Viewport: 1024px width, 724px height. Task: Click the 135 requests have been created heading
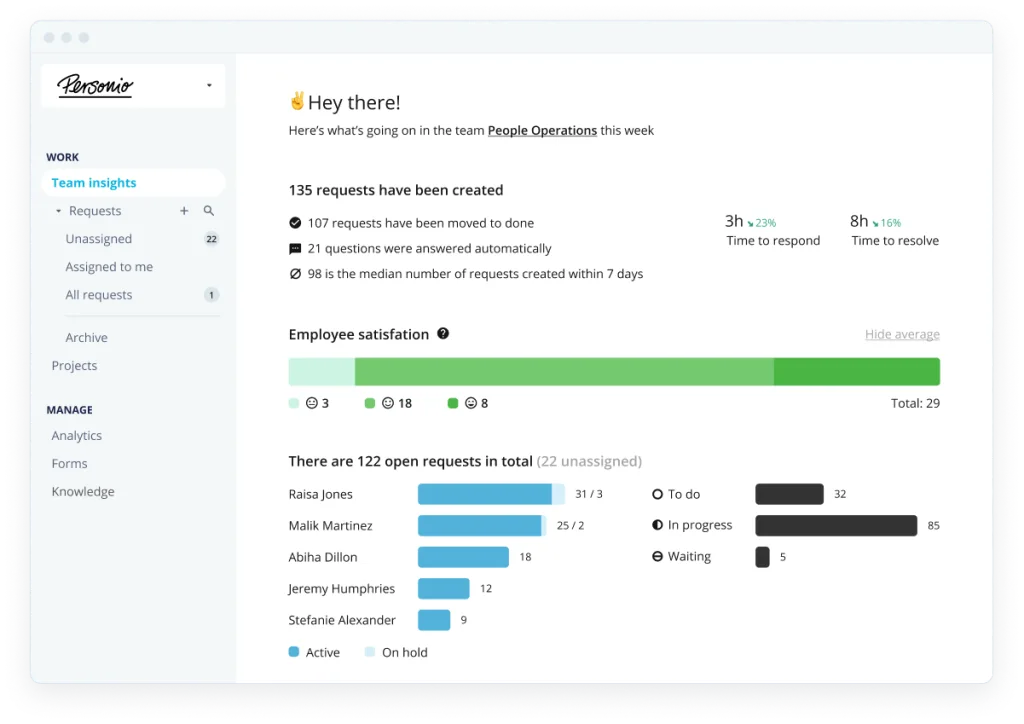(396, 190)
